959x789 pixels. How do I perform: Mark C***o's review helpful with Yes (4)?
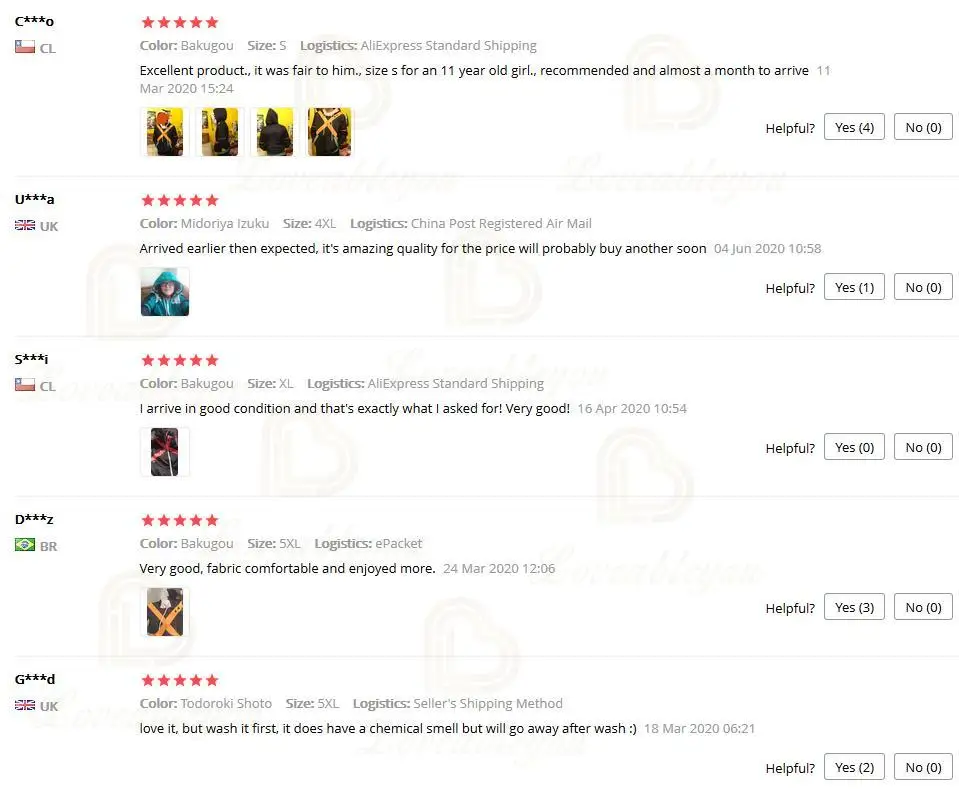pos(854,127)
